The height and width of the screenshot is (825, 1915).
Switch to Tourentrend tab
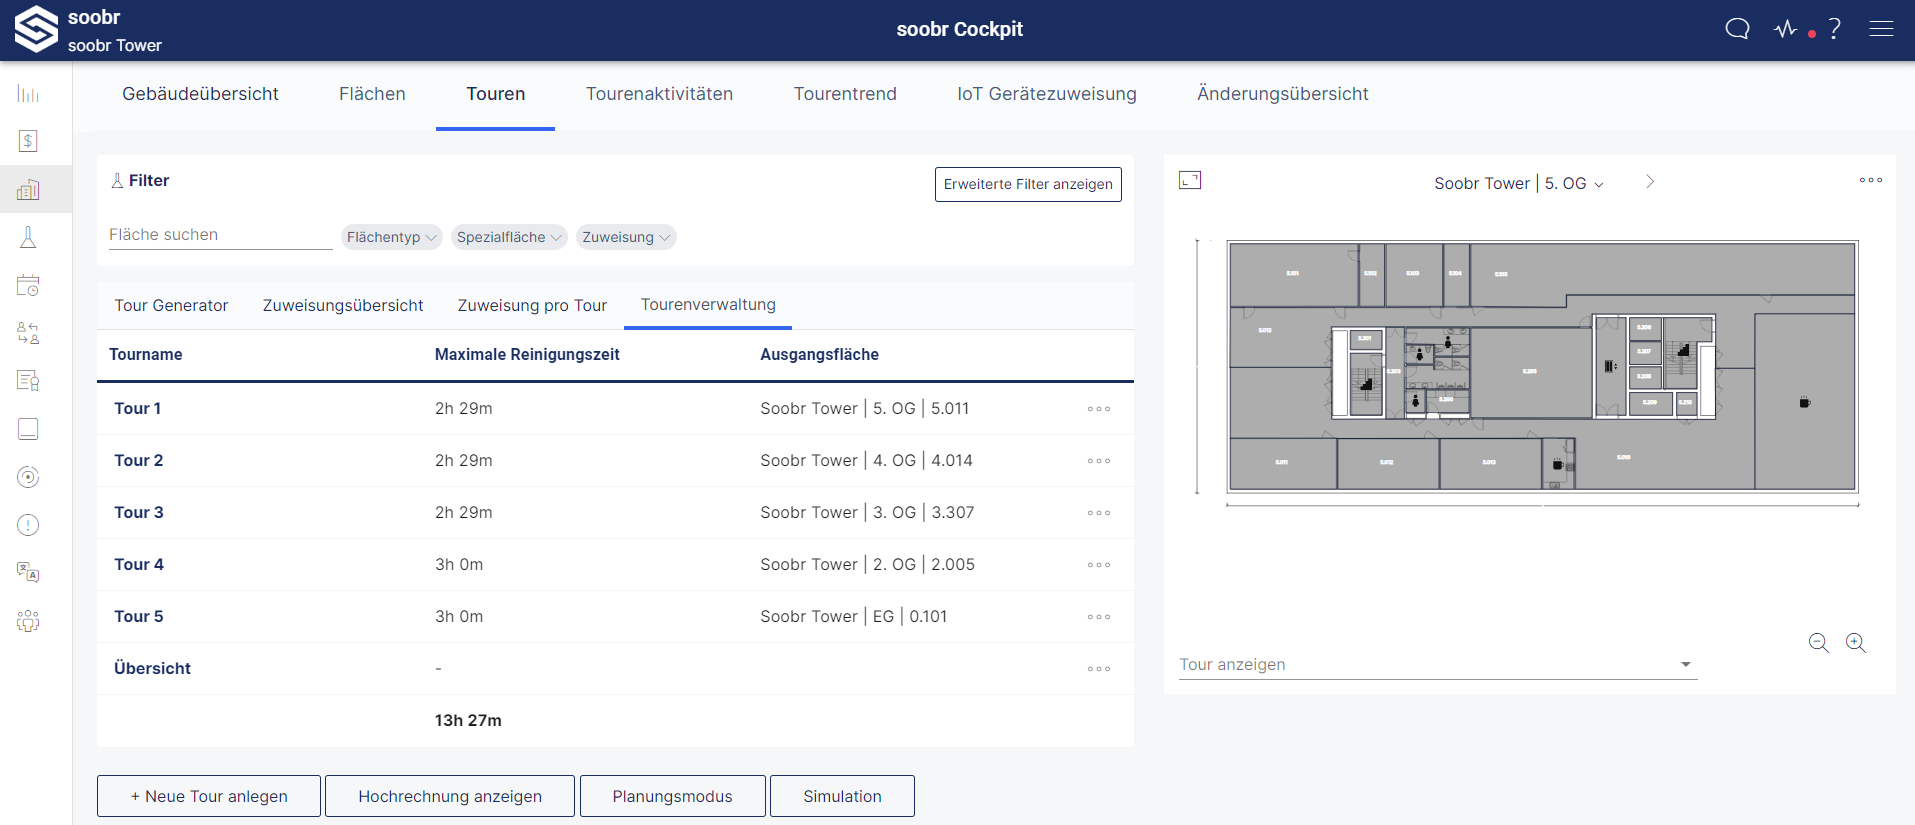845,94
